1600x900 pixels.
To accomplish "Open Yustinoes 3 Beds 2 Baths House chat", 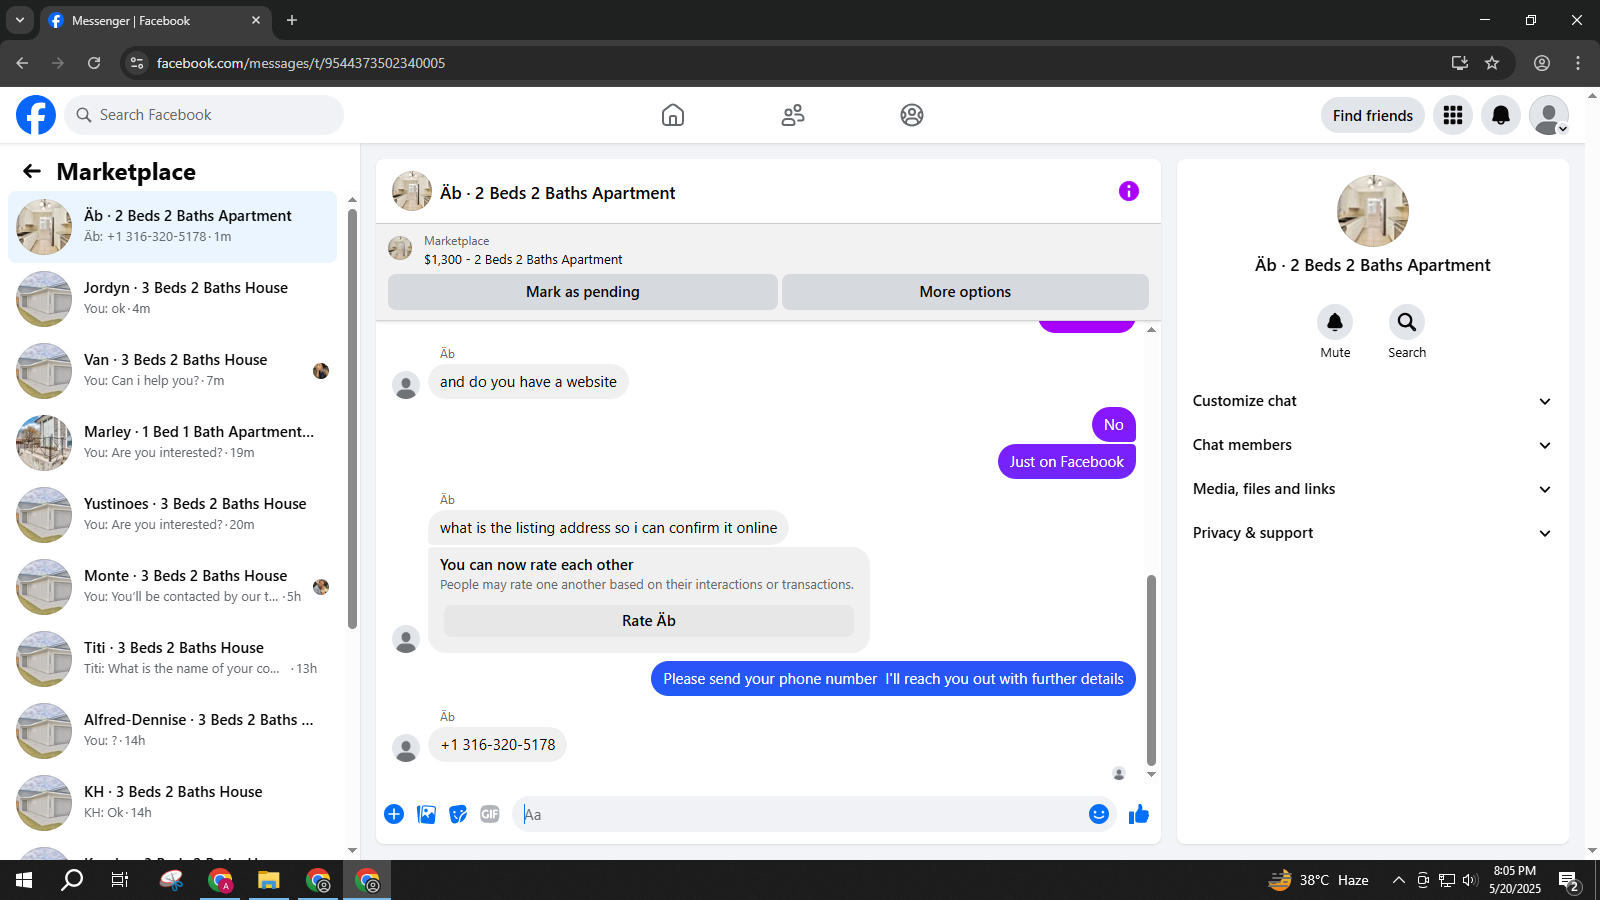I will tap(172, 515).
